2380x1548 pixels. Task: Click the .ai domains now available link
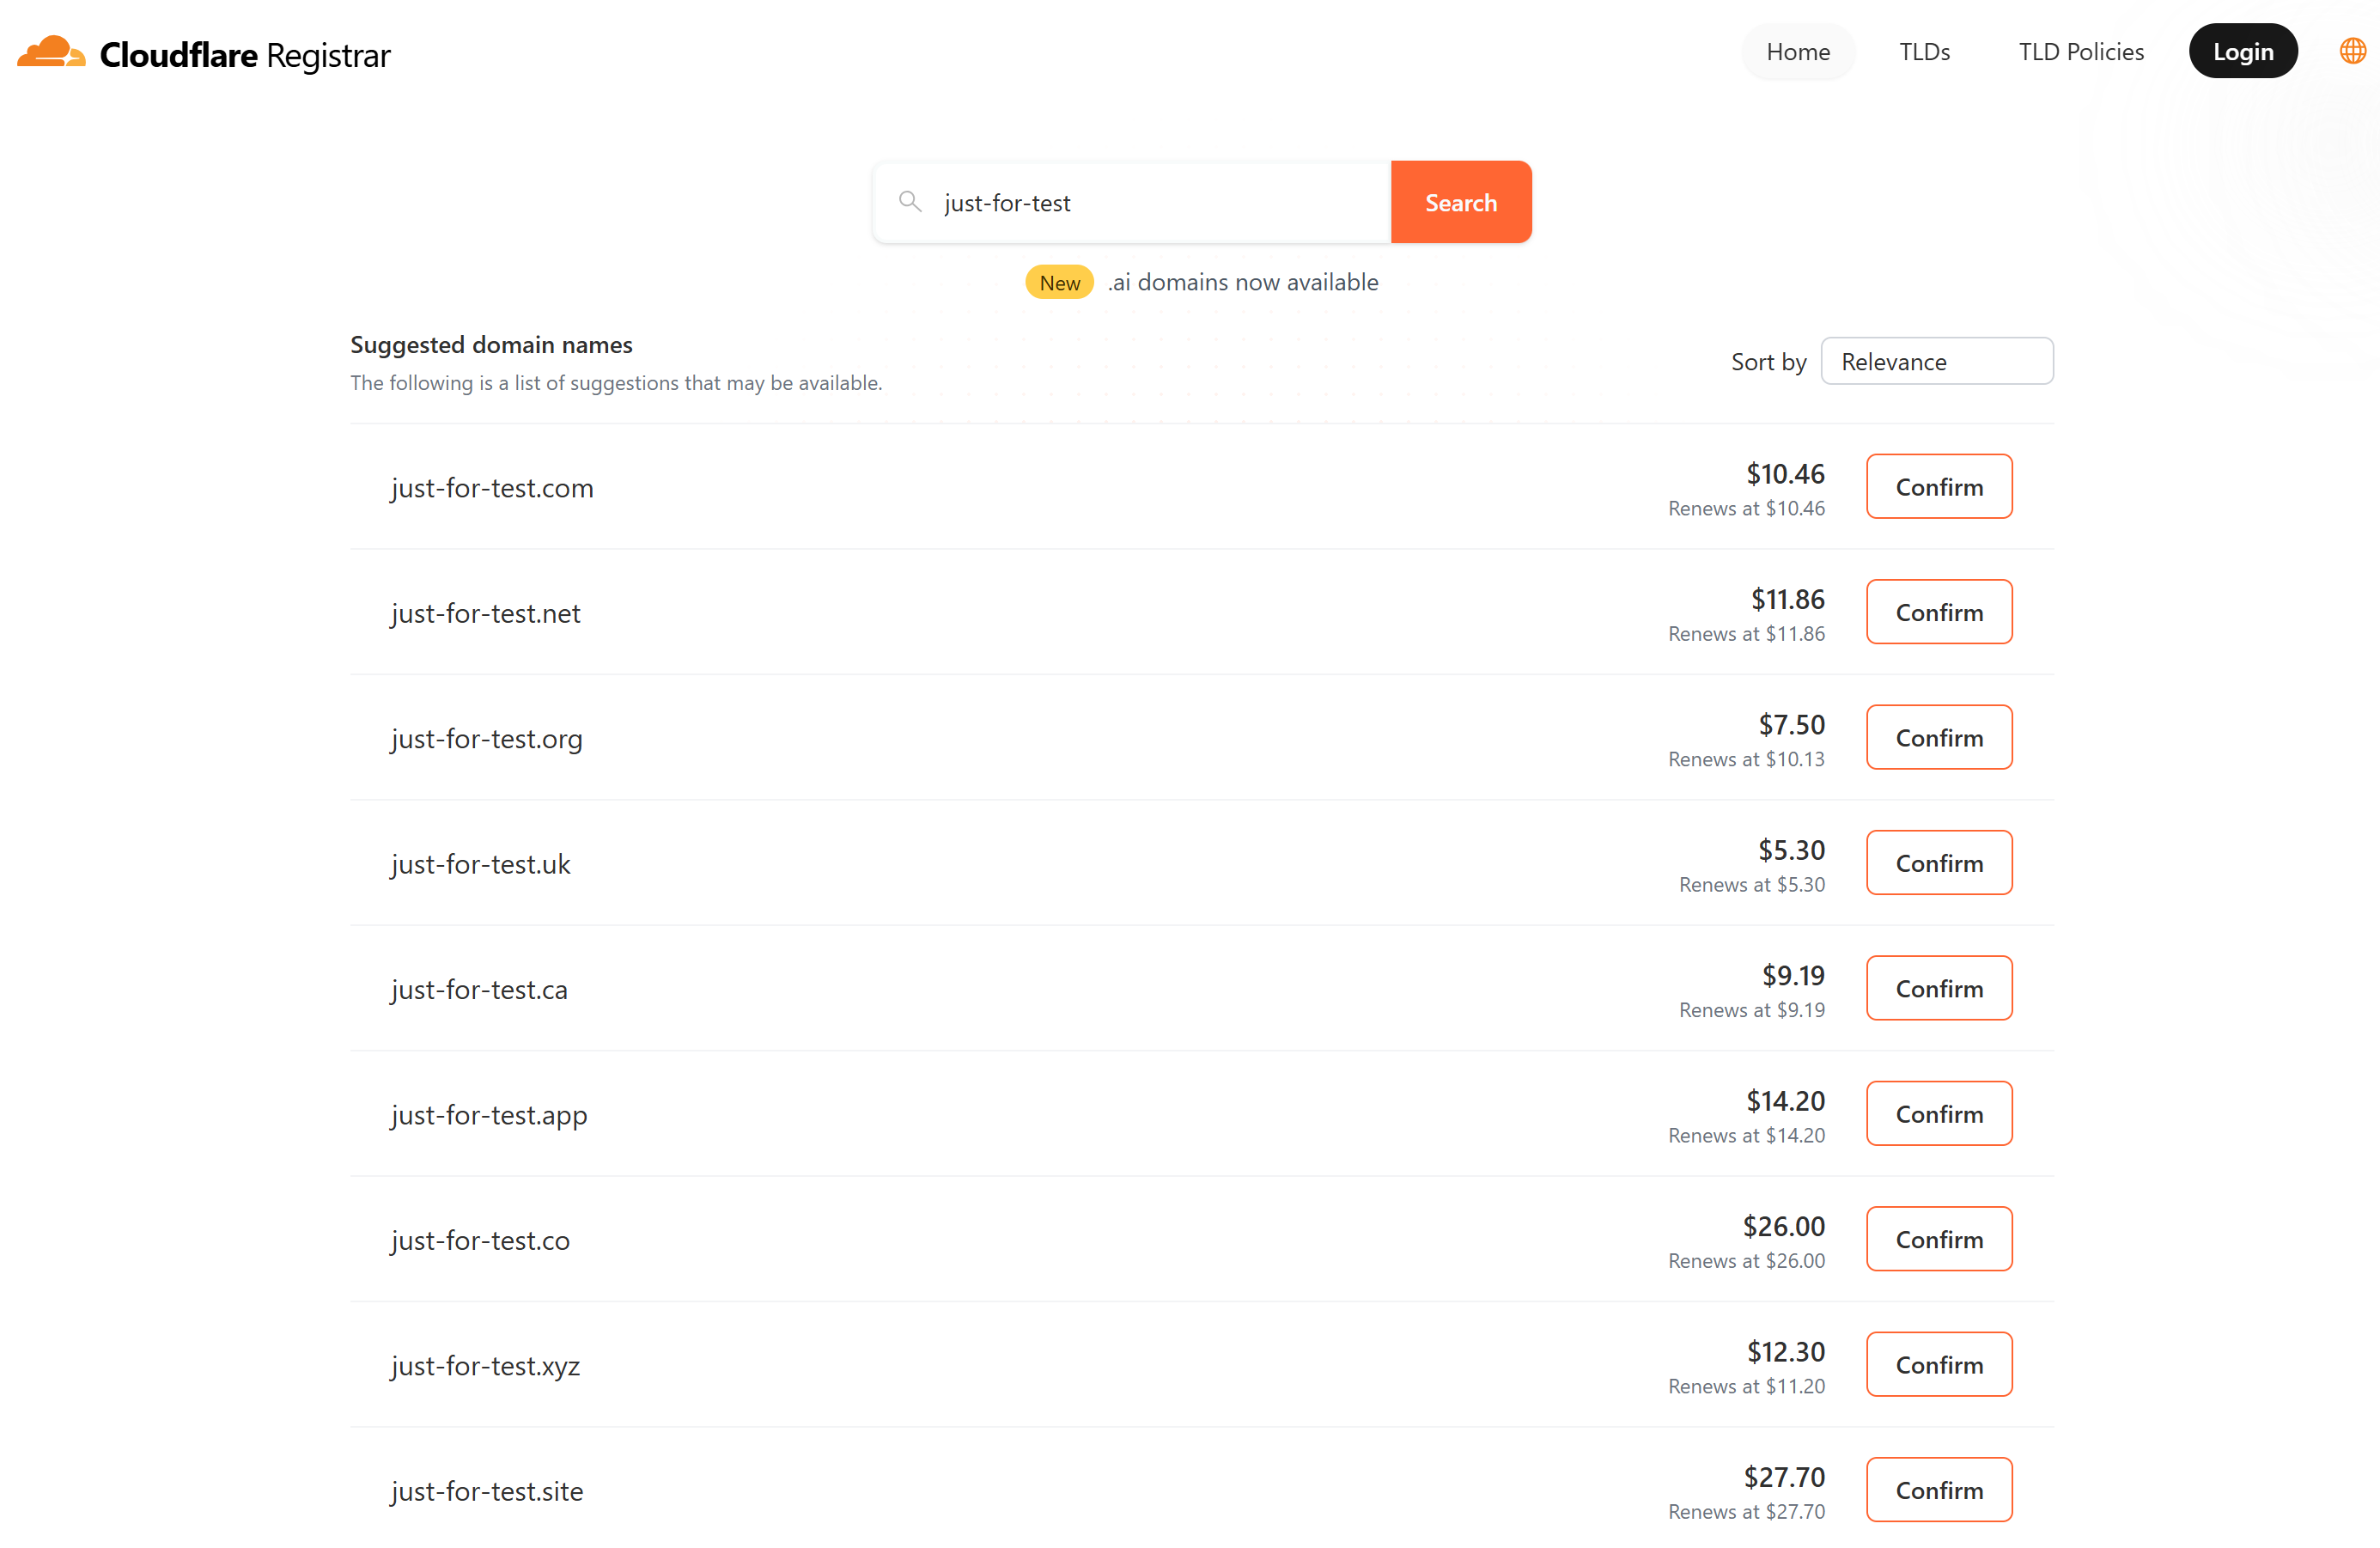1242,283
